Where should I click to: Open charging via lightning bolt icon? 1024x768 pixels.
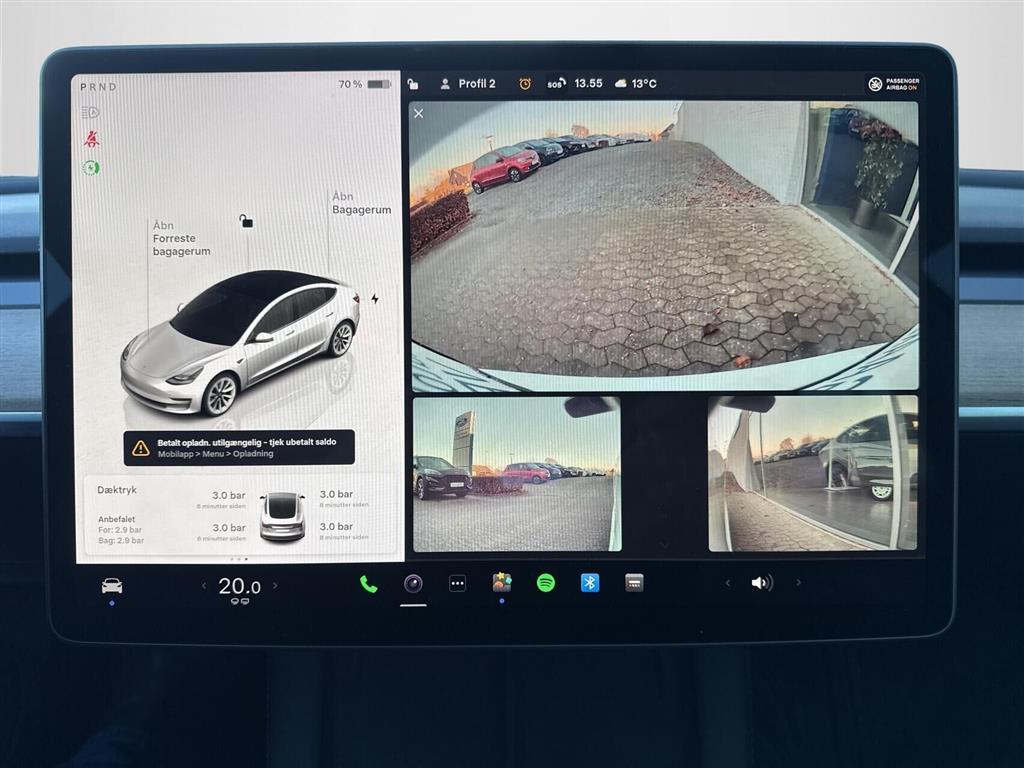tap(375, 298)
